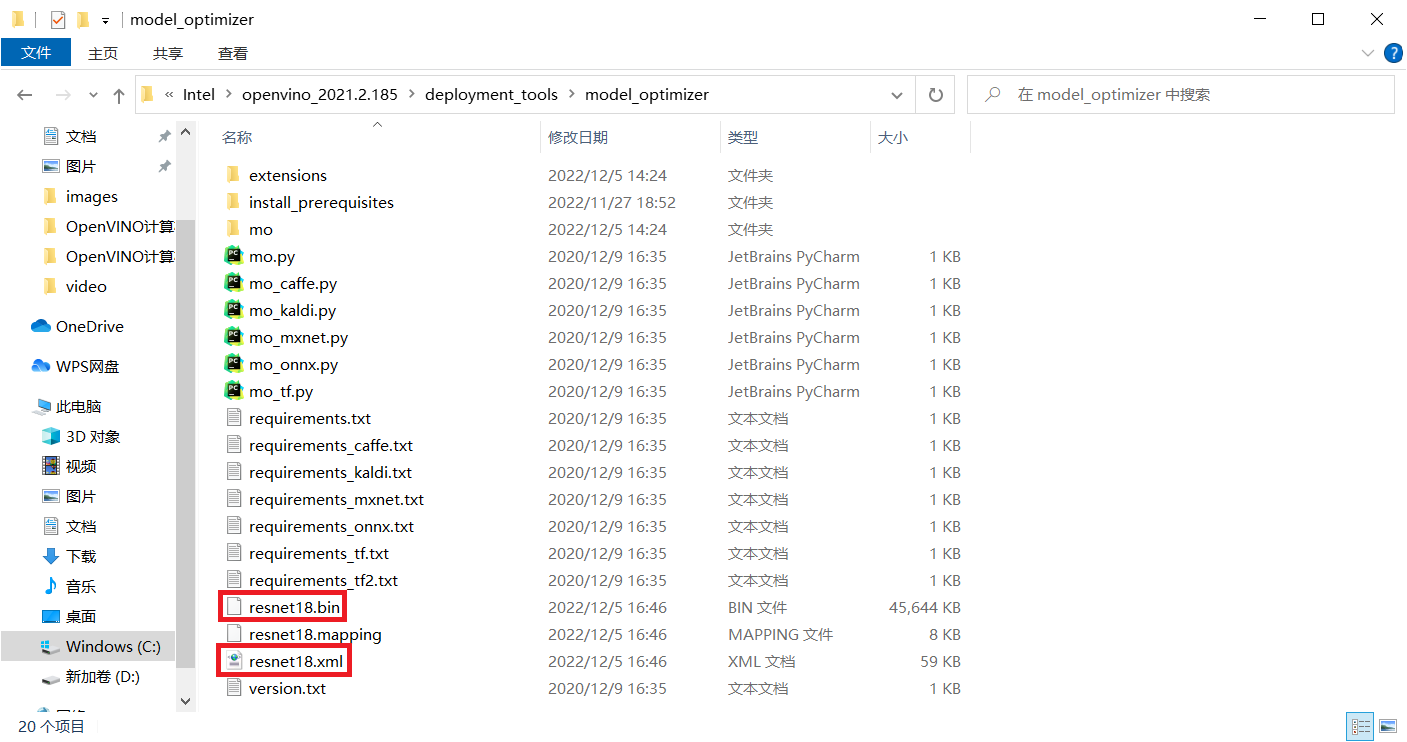
Task: Click openvino_2021.2.185 in the breadcrumb
Action: (320, 95)
